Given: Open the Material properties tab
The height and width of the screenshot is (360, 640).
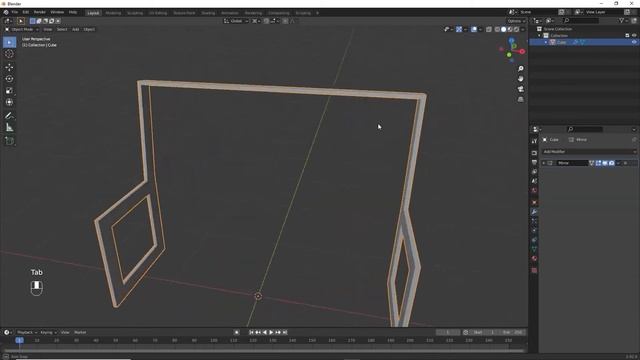Looking at the screenshot, I should coord(534,258).
